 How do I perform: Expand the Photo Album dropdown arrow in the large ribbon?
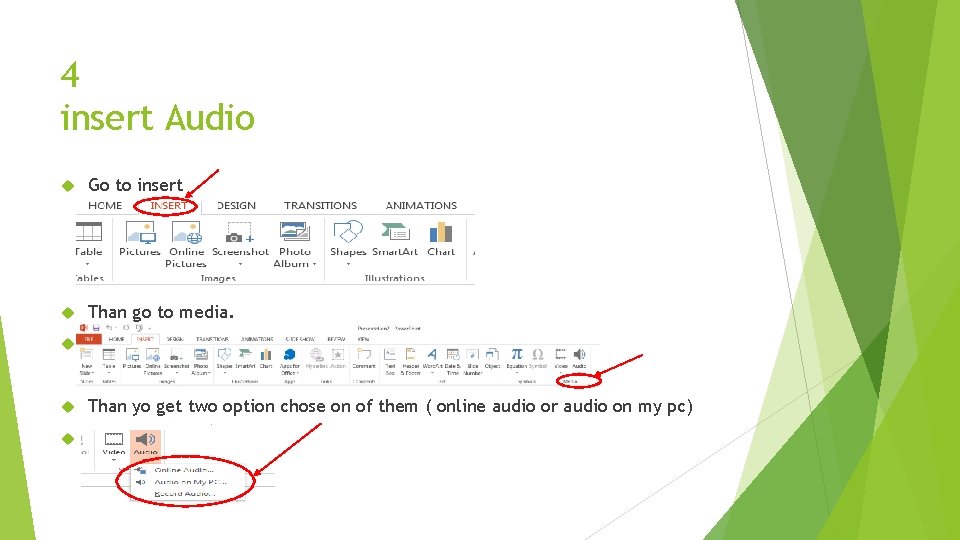(x=314, y=264)
